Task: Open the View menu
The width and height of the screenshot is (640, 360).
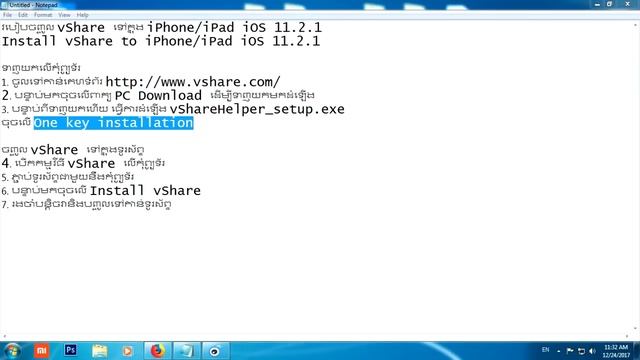Action: coord(64,15)
